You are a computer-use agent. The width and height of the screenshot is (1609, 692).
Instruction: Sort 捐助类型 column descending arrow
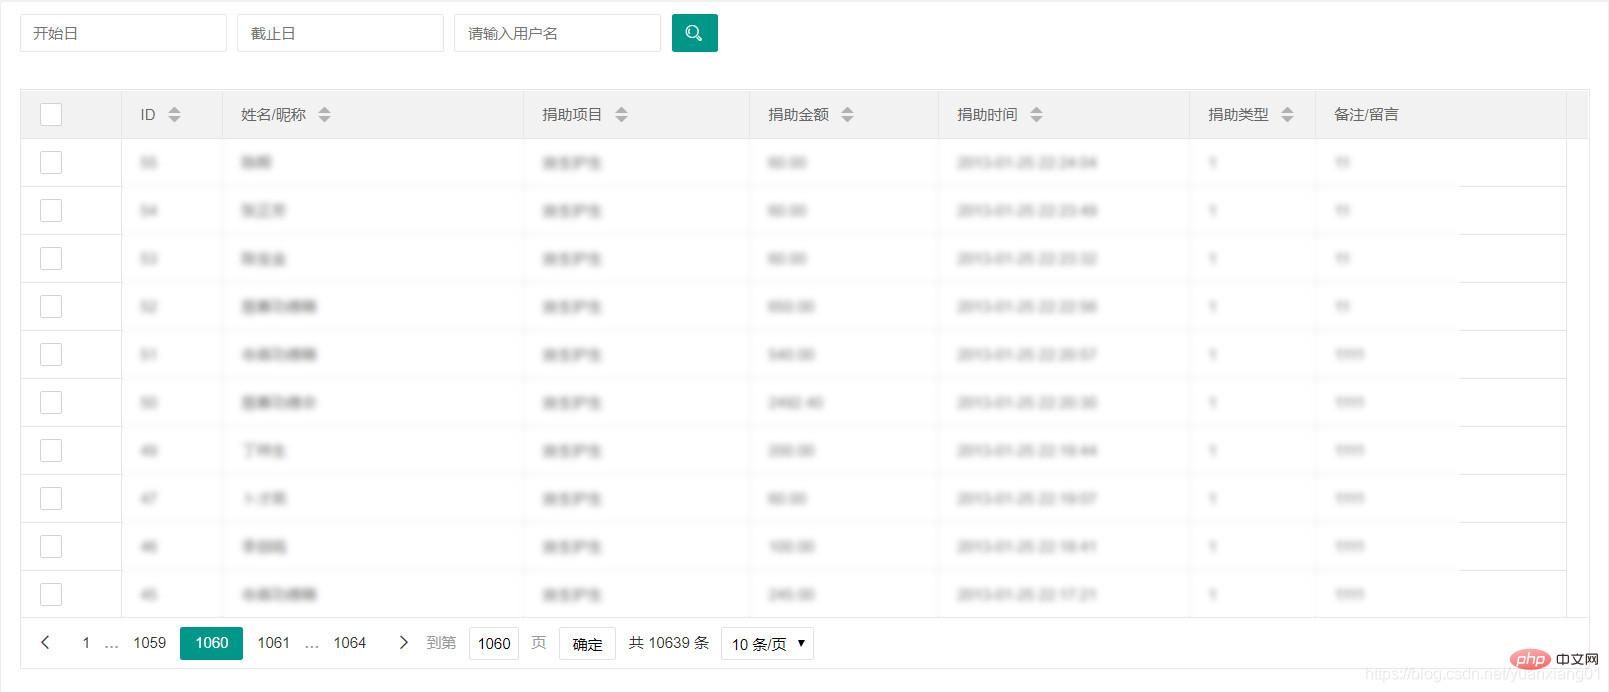pyautogui.click(x=1287, y=119)
